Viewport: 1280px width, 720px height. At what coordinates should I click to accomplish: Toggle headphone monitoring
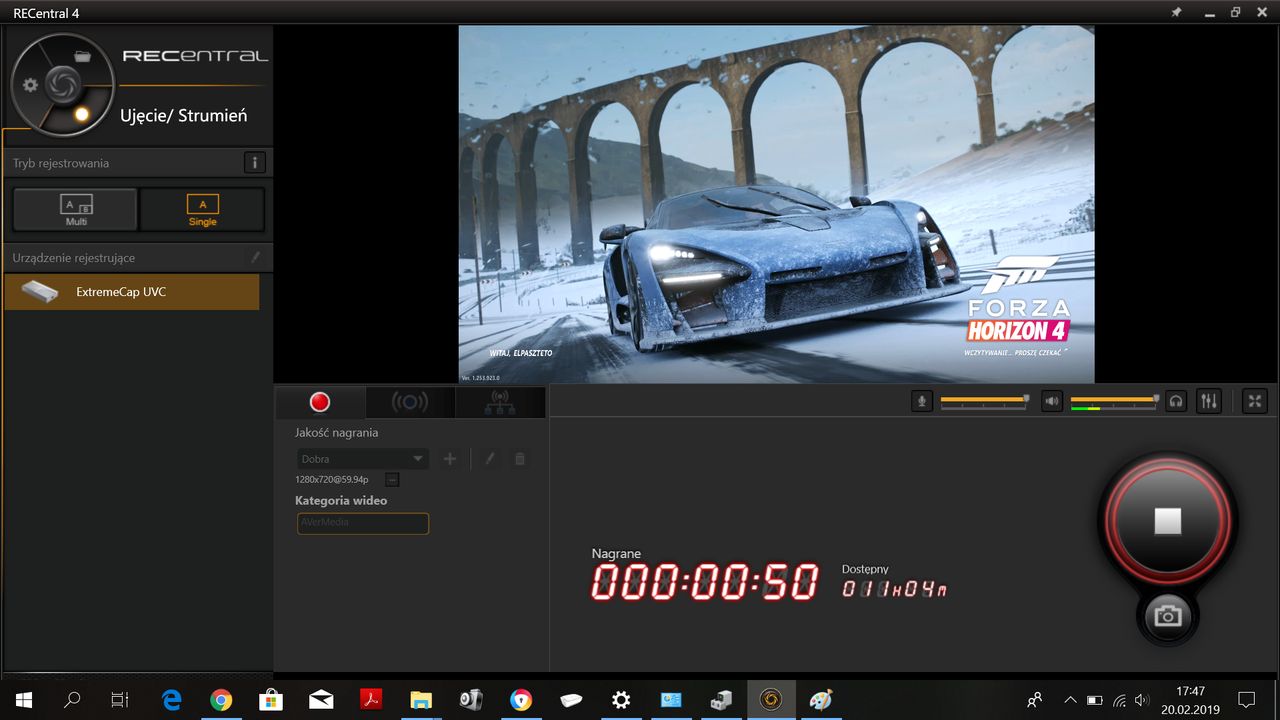pos(1177,401)
